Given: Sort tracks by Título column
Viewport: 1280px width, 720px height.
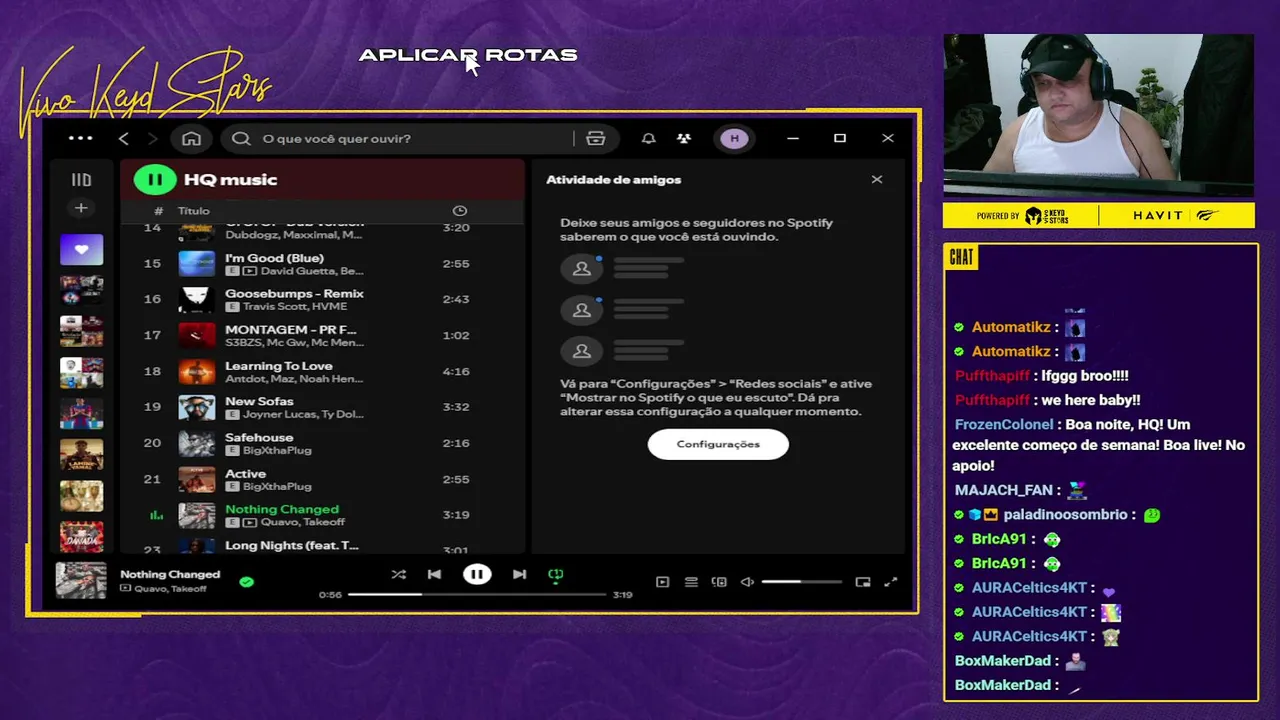Looking at the screenshot, I should [x=194, y=211].
